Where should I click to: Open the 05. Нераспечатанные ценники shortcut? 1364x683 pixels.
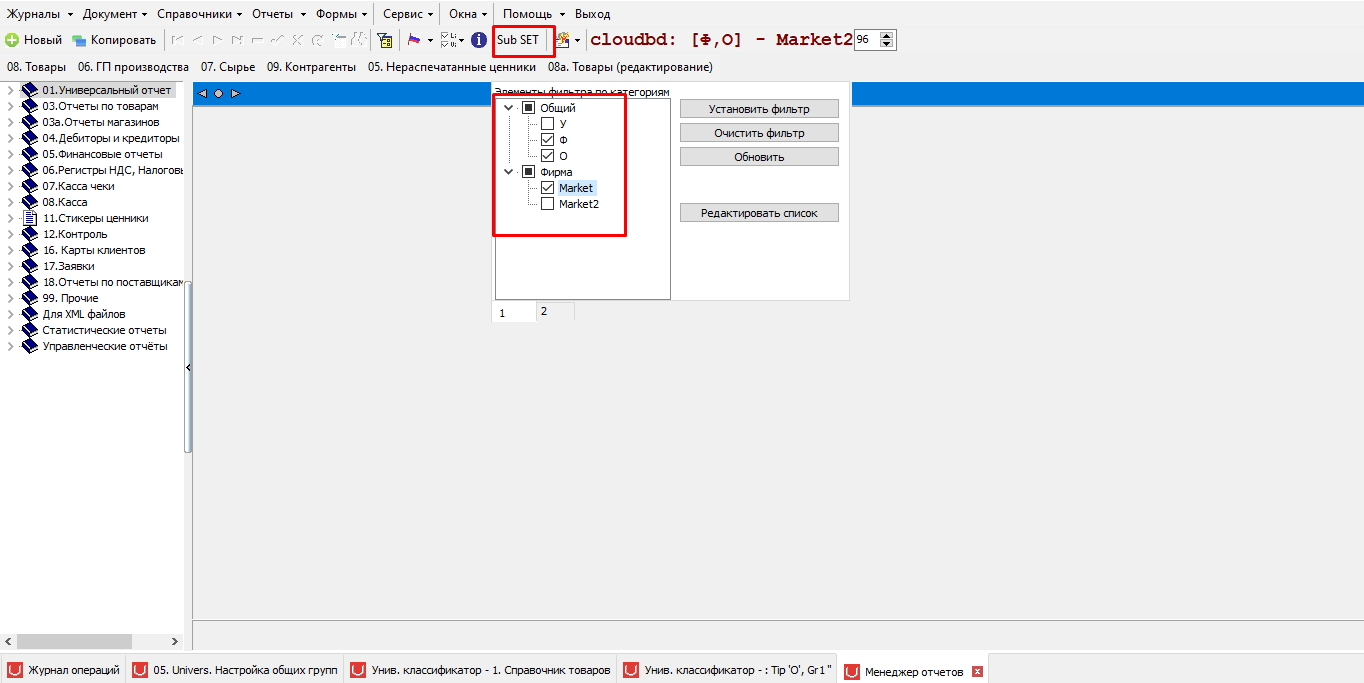451,67
